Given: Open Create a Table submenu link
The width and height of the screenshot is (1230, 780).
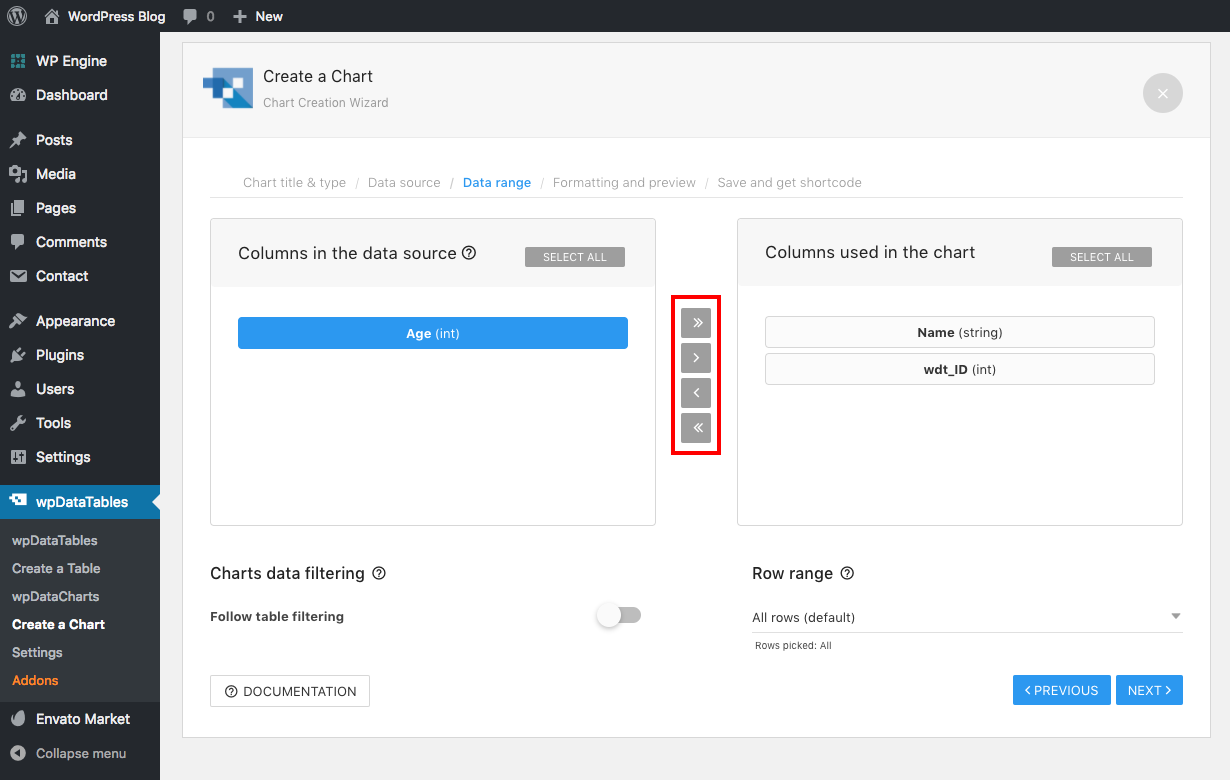Looking at the screenshot, I should 56,568.
